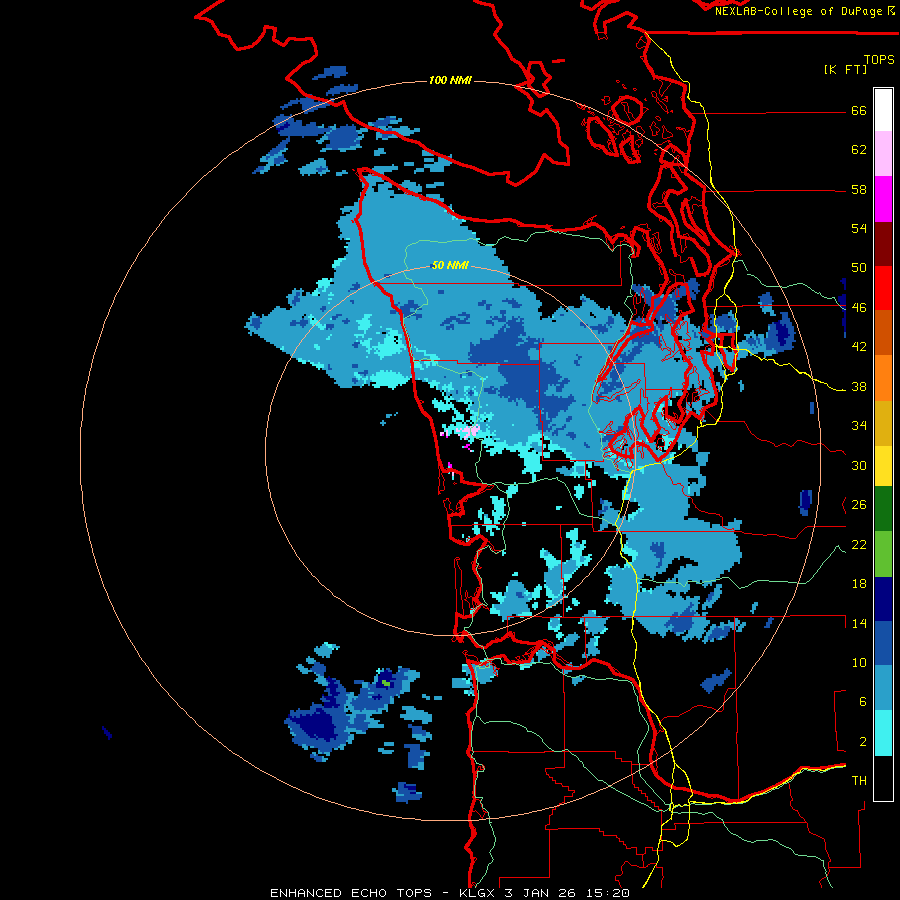Select the light blue legend swatch
This screenshot has height=900, width=900.
[x=883, y=688]
